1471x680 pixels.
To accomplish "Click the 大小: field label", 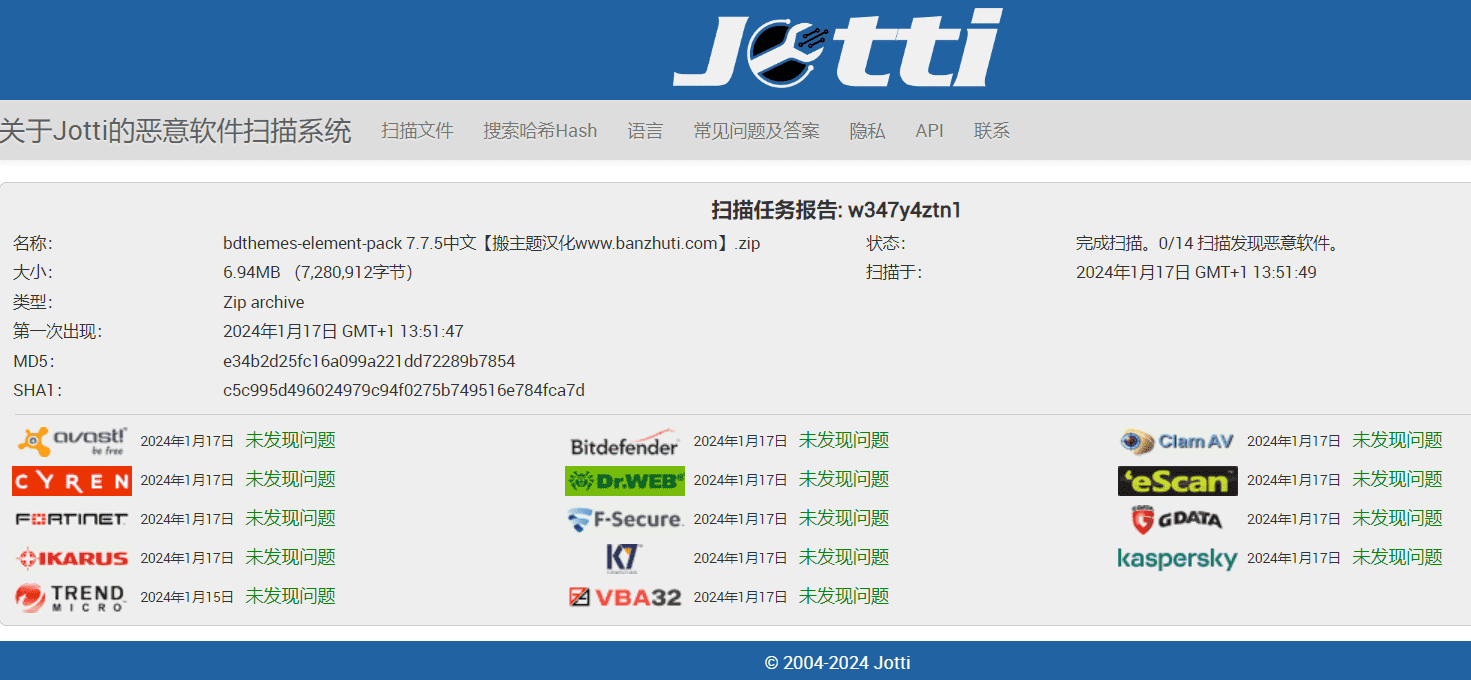I will click(x=32, y=272).
